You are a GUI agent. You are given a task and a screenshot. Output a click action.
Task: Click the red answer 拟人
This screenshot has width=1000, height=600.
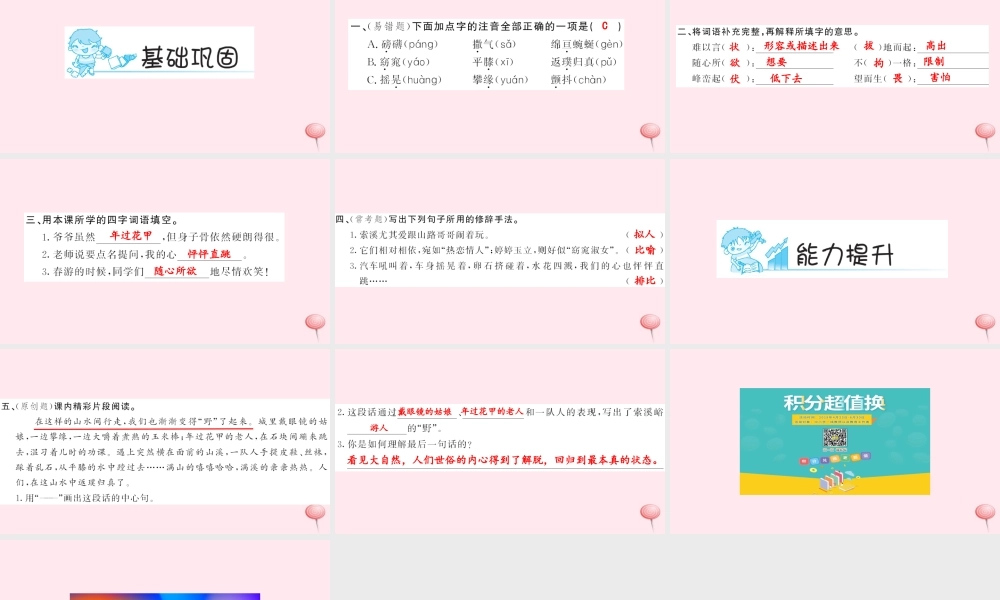coord(644,234)
